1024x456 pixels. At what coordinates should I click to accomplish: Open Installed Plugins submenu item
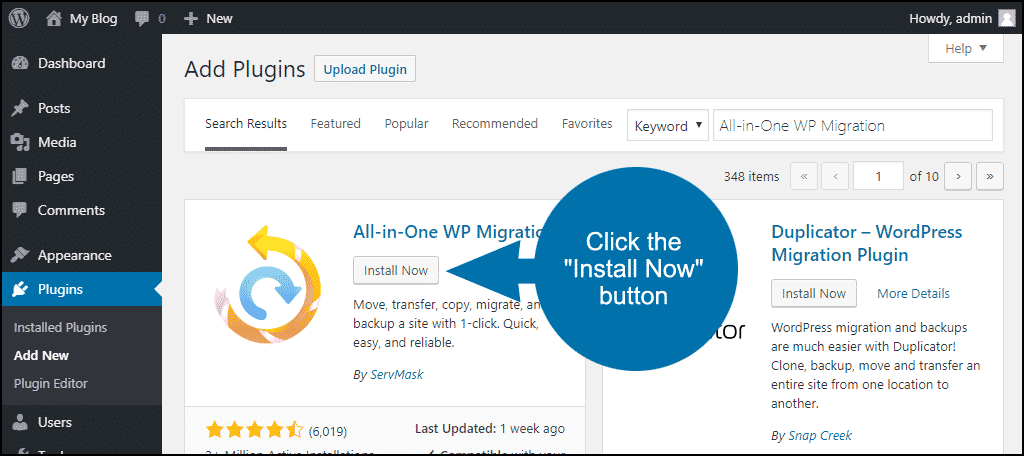(60, 327)
